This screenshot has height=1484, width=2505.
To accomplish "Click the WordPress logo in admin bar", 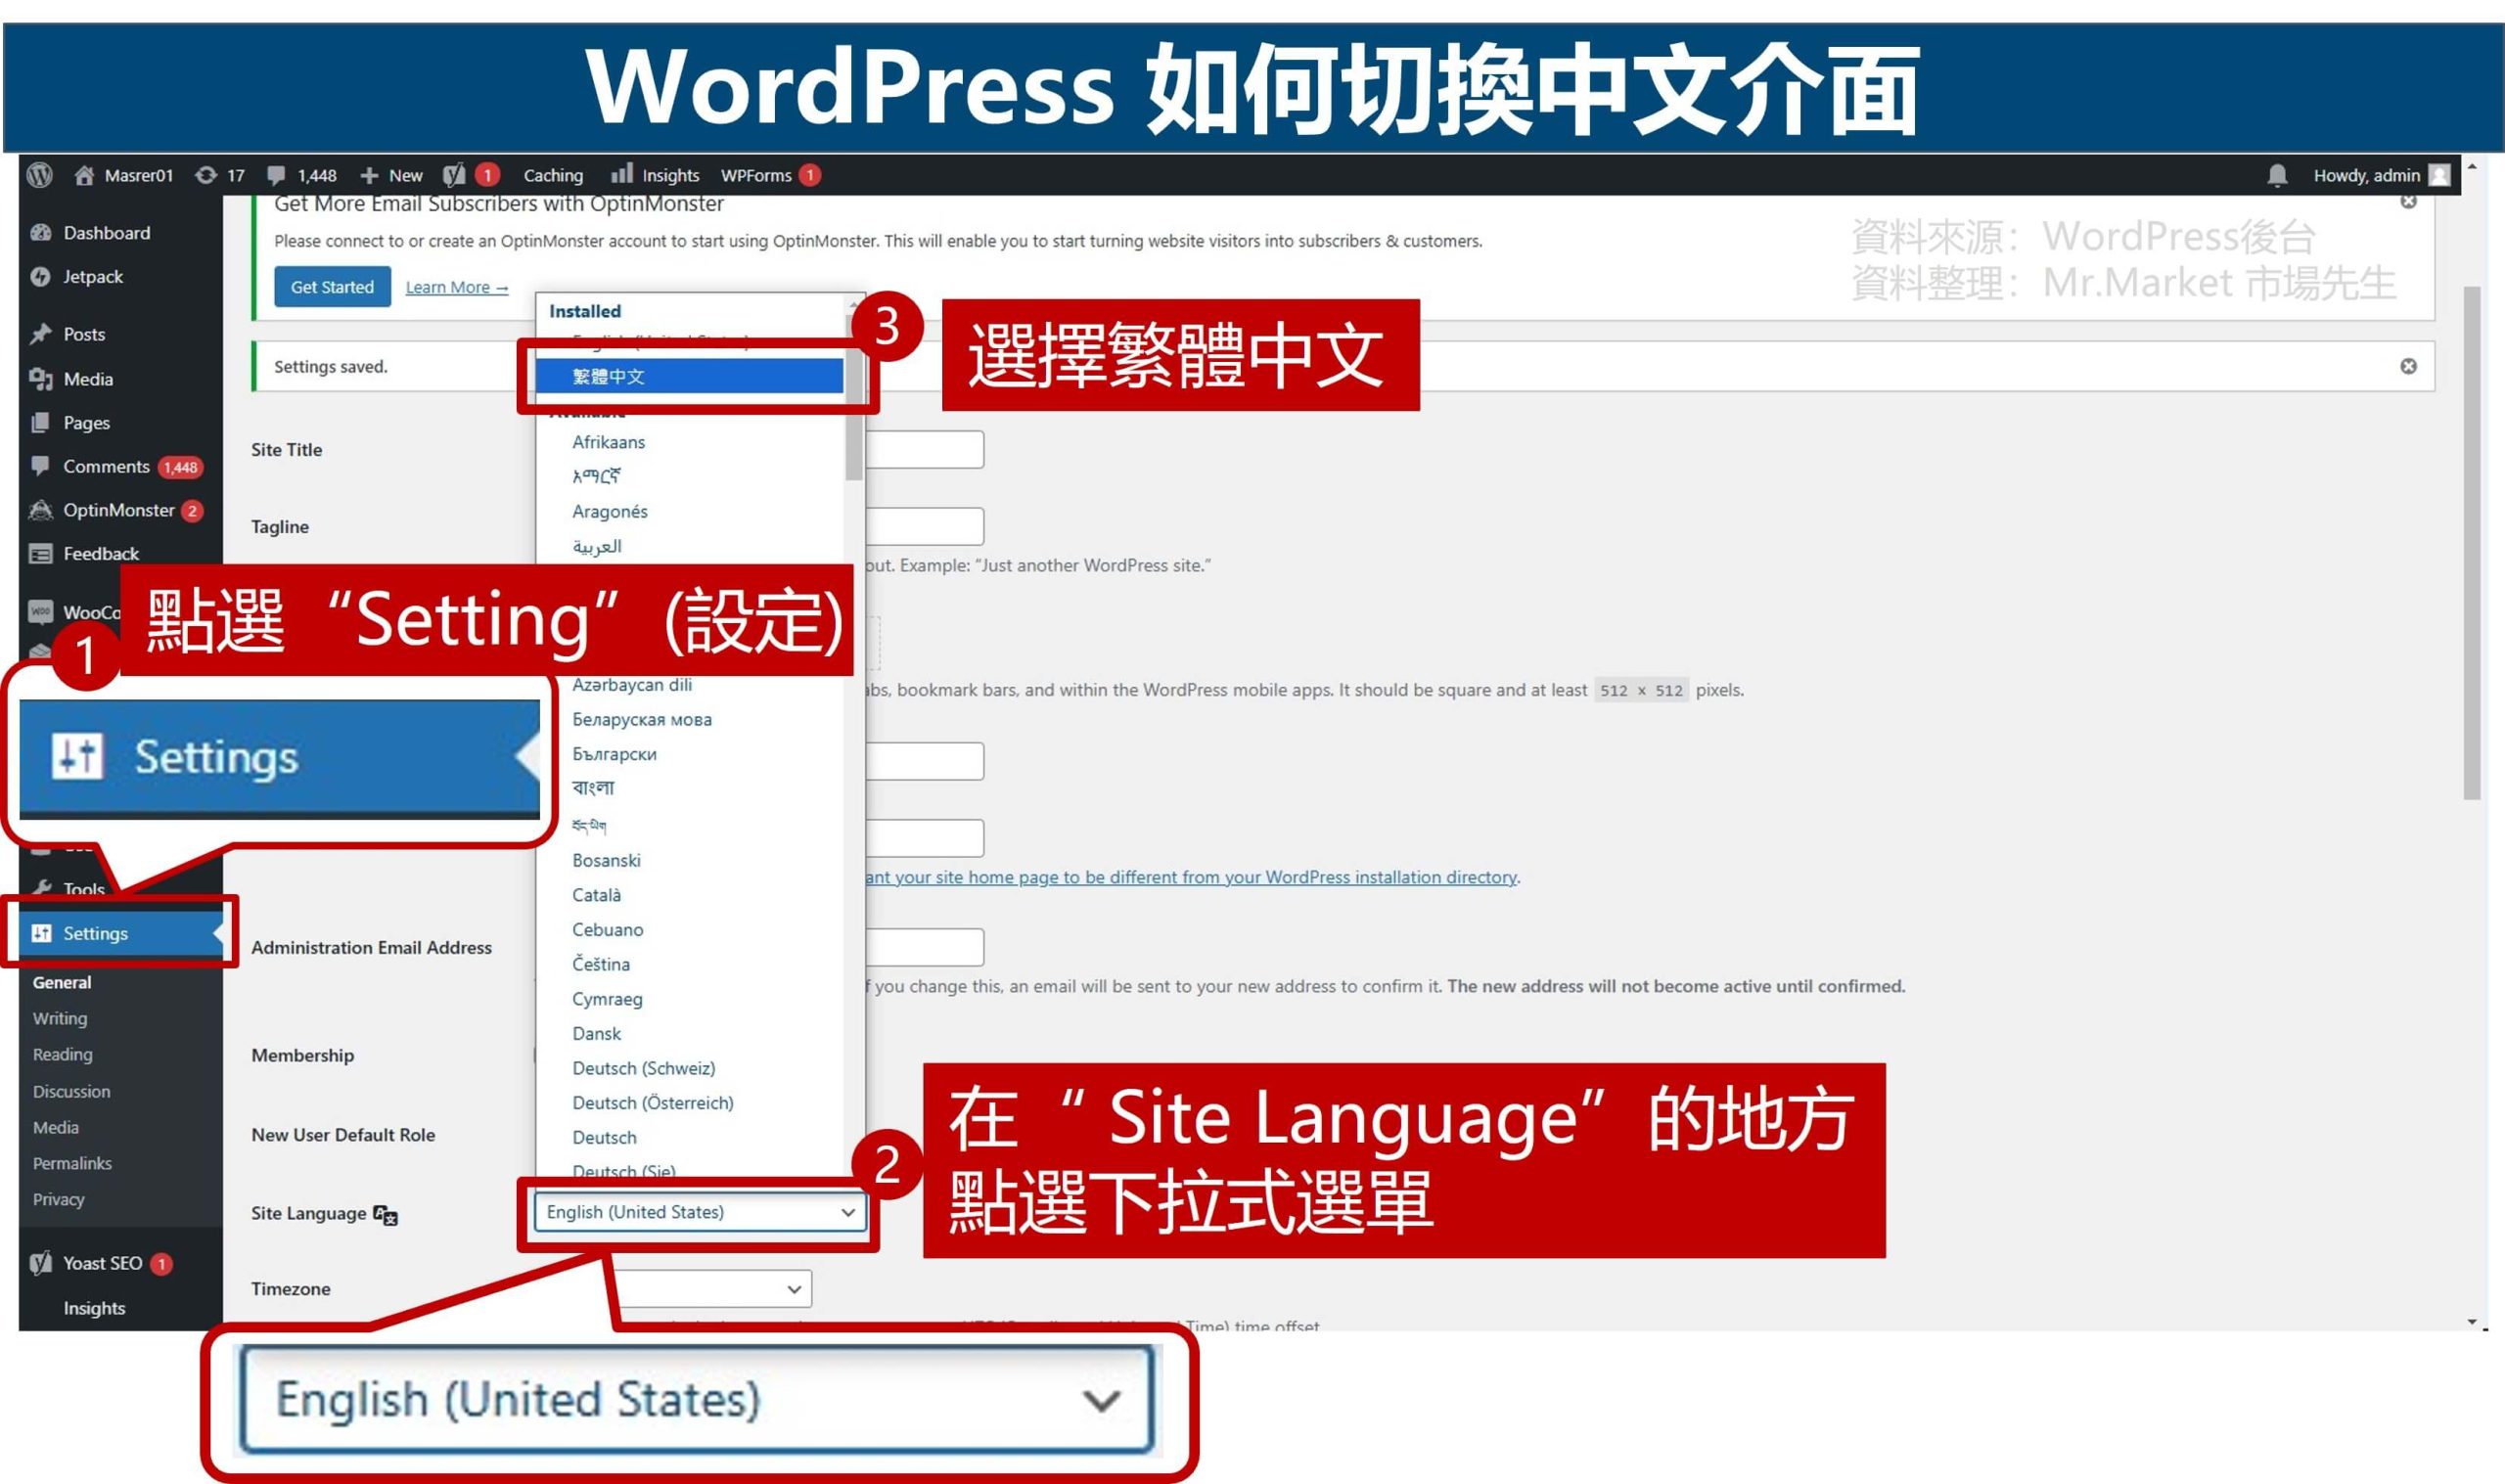I will pos(40,175).
